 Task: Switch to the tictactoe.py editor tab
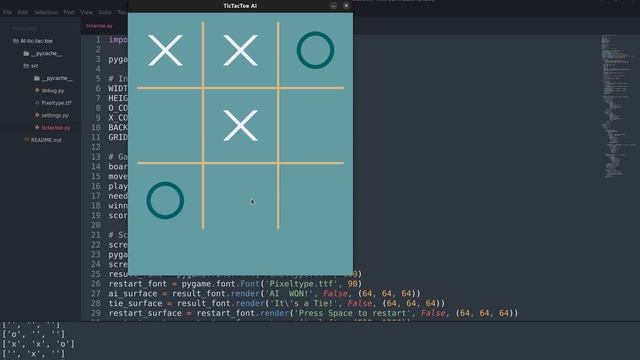click(x=99, y=26)
